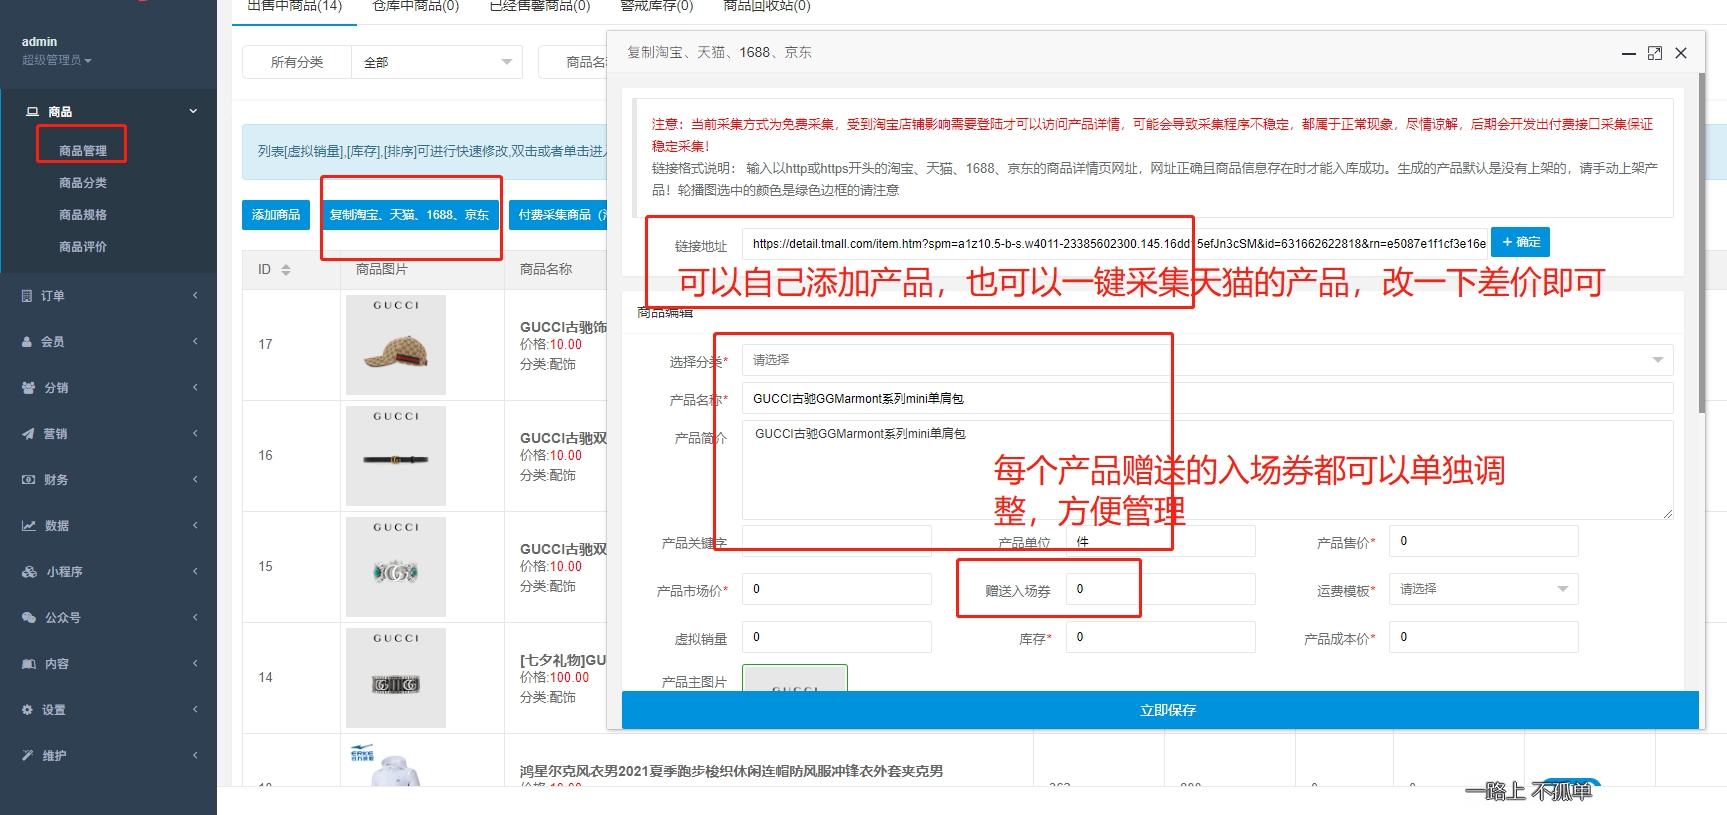Open 商品分类 in sidebar
This screenshot has height=815, width=1727.
[83, 183]
